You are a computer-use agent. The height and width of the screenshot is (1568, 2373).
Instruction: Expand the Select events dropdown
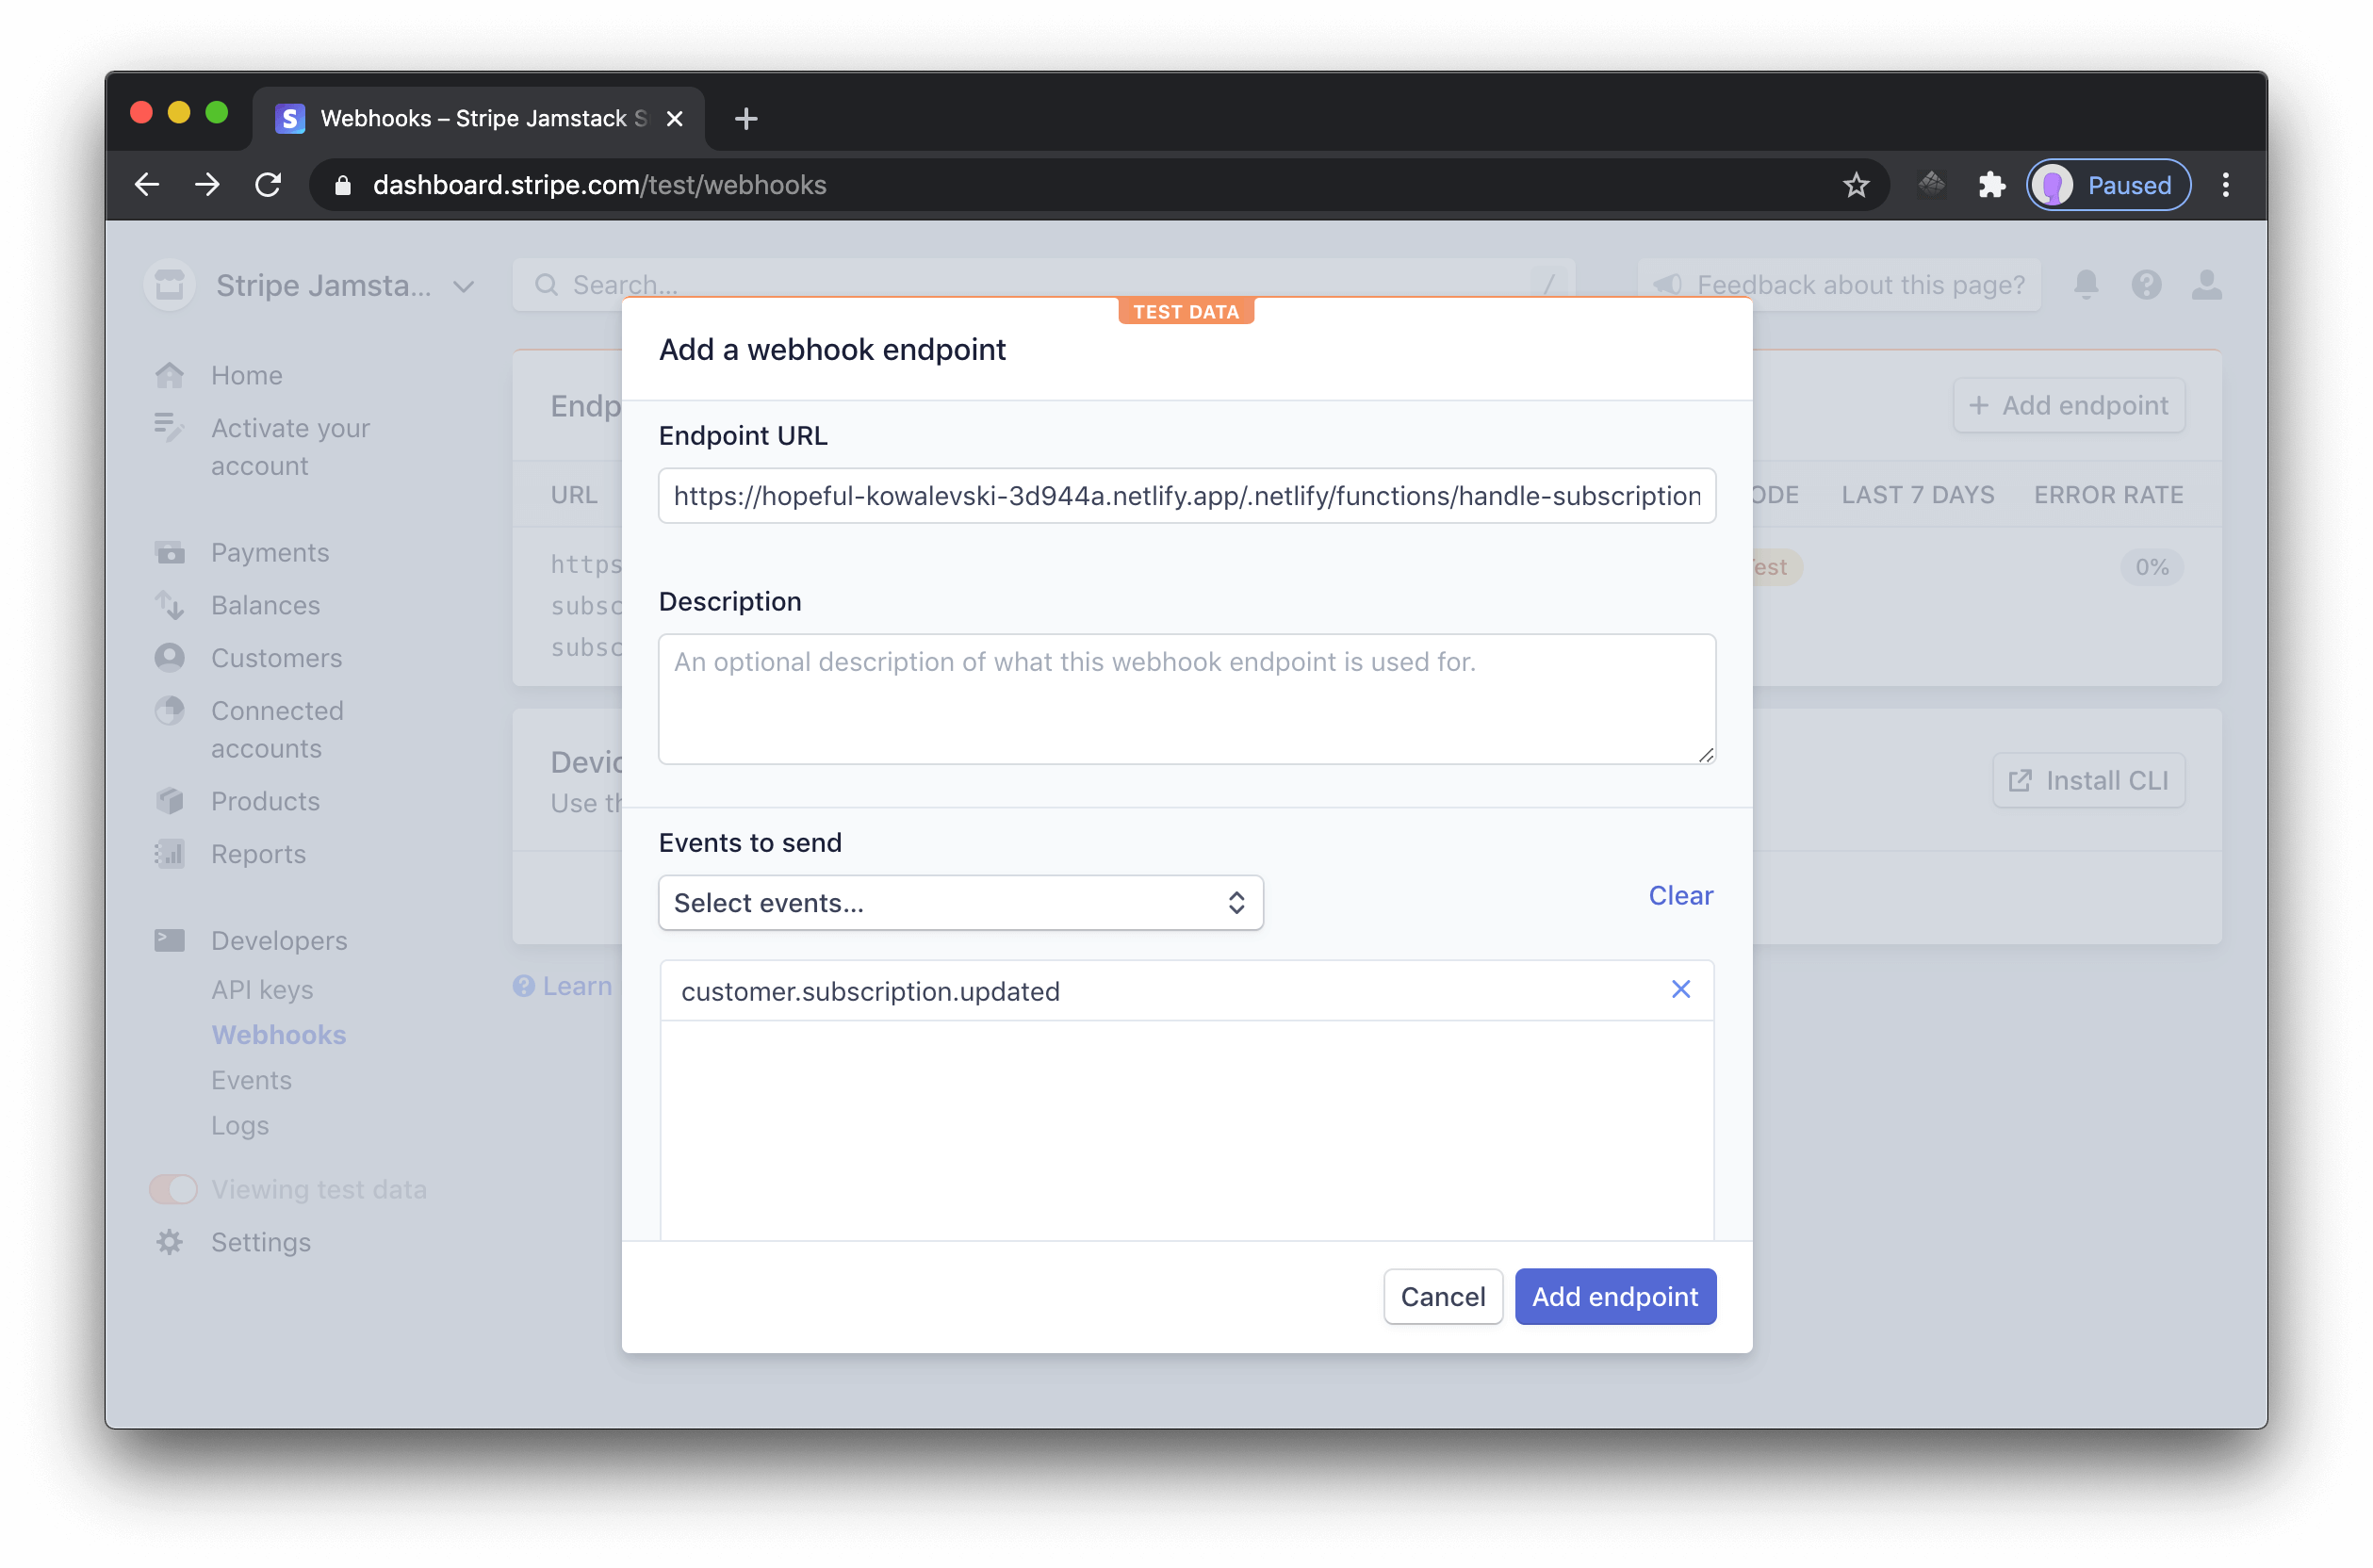[957, 903]
